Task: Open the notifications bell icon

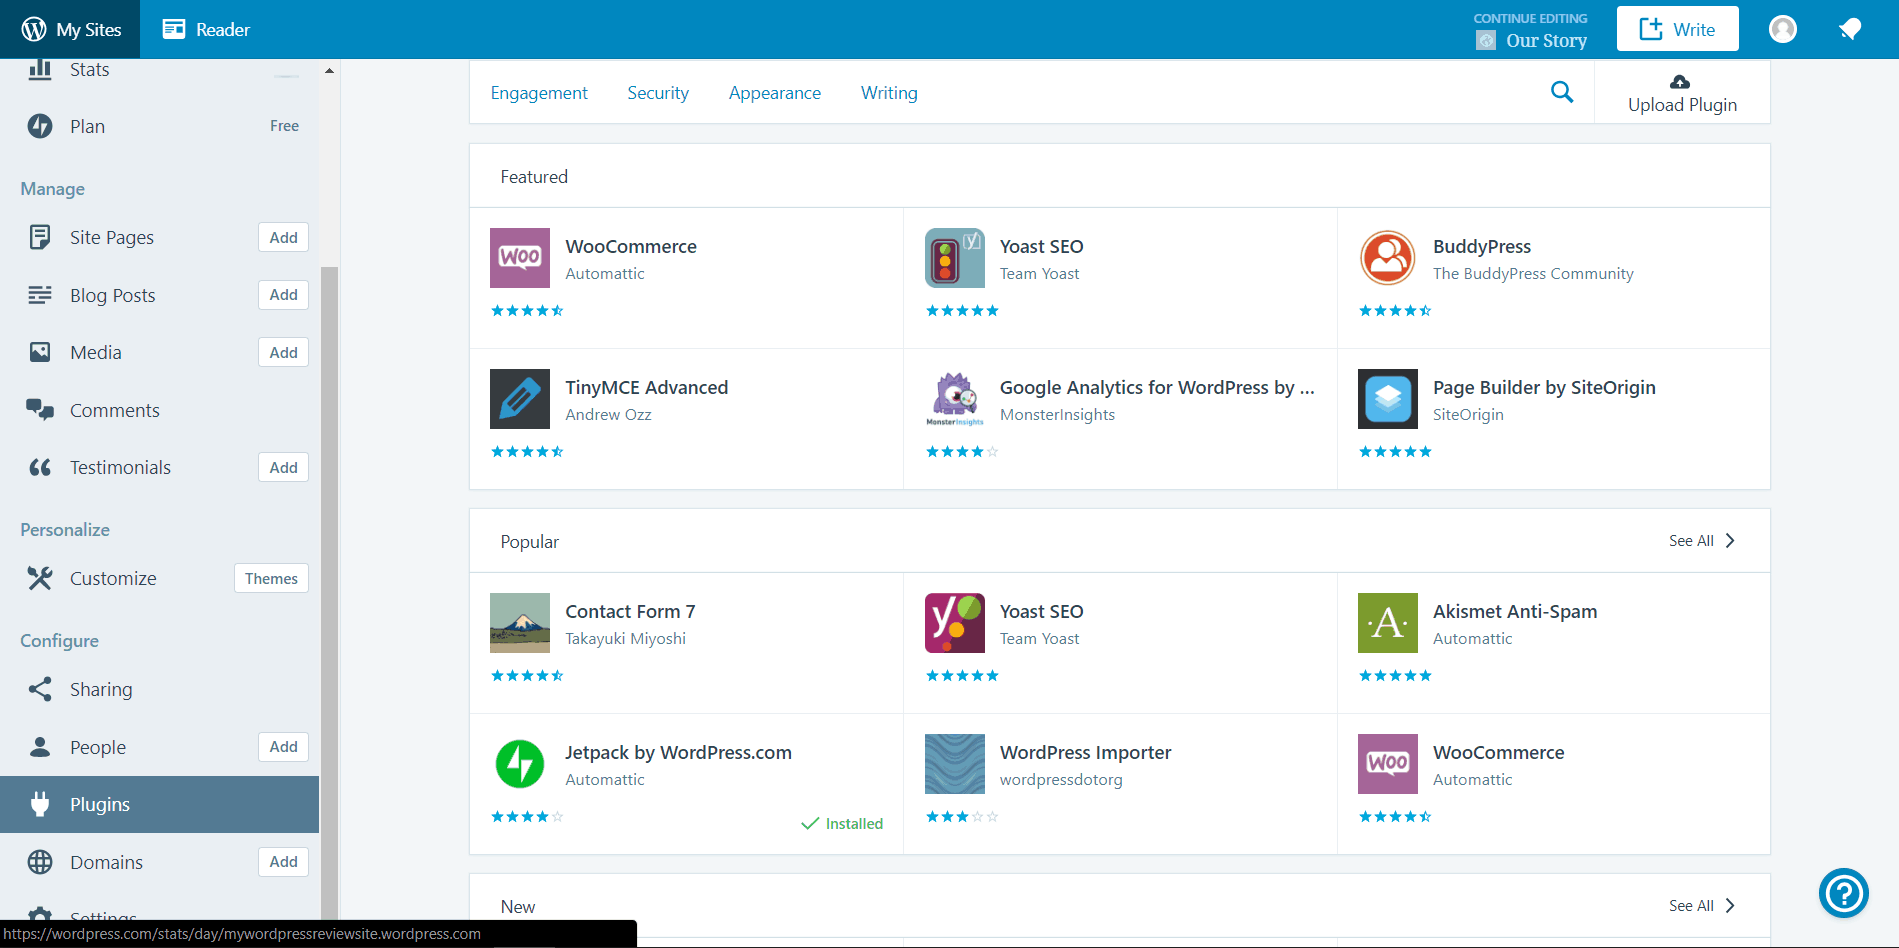Action: coord(1849,28)
